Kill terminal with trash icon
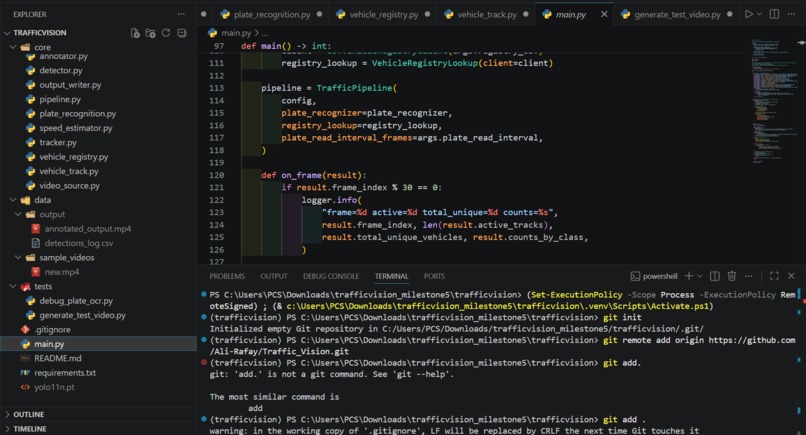Image resolution: width=806 pixels, height=435 pixels. [x=731, y=276]
